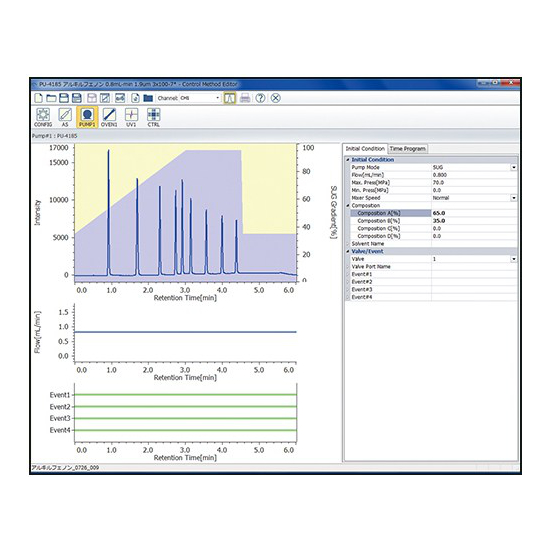Screen dimensions: 551x551
Task: Click the Flow(mL/min) value field
Action: click(474, 175)
